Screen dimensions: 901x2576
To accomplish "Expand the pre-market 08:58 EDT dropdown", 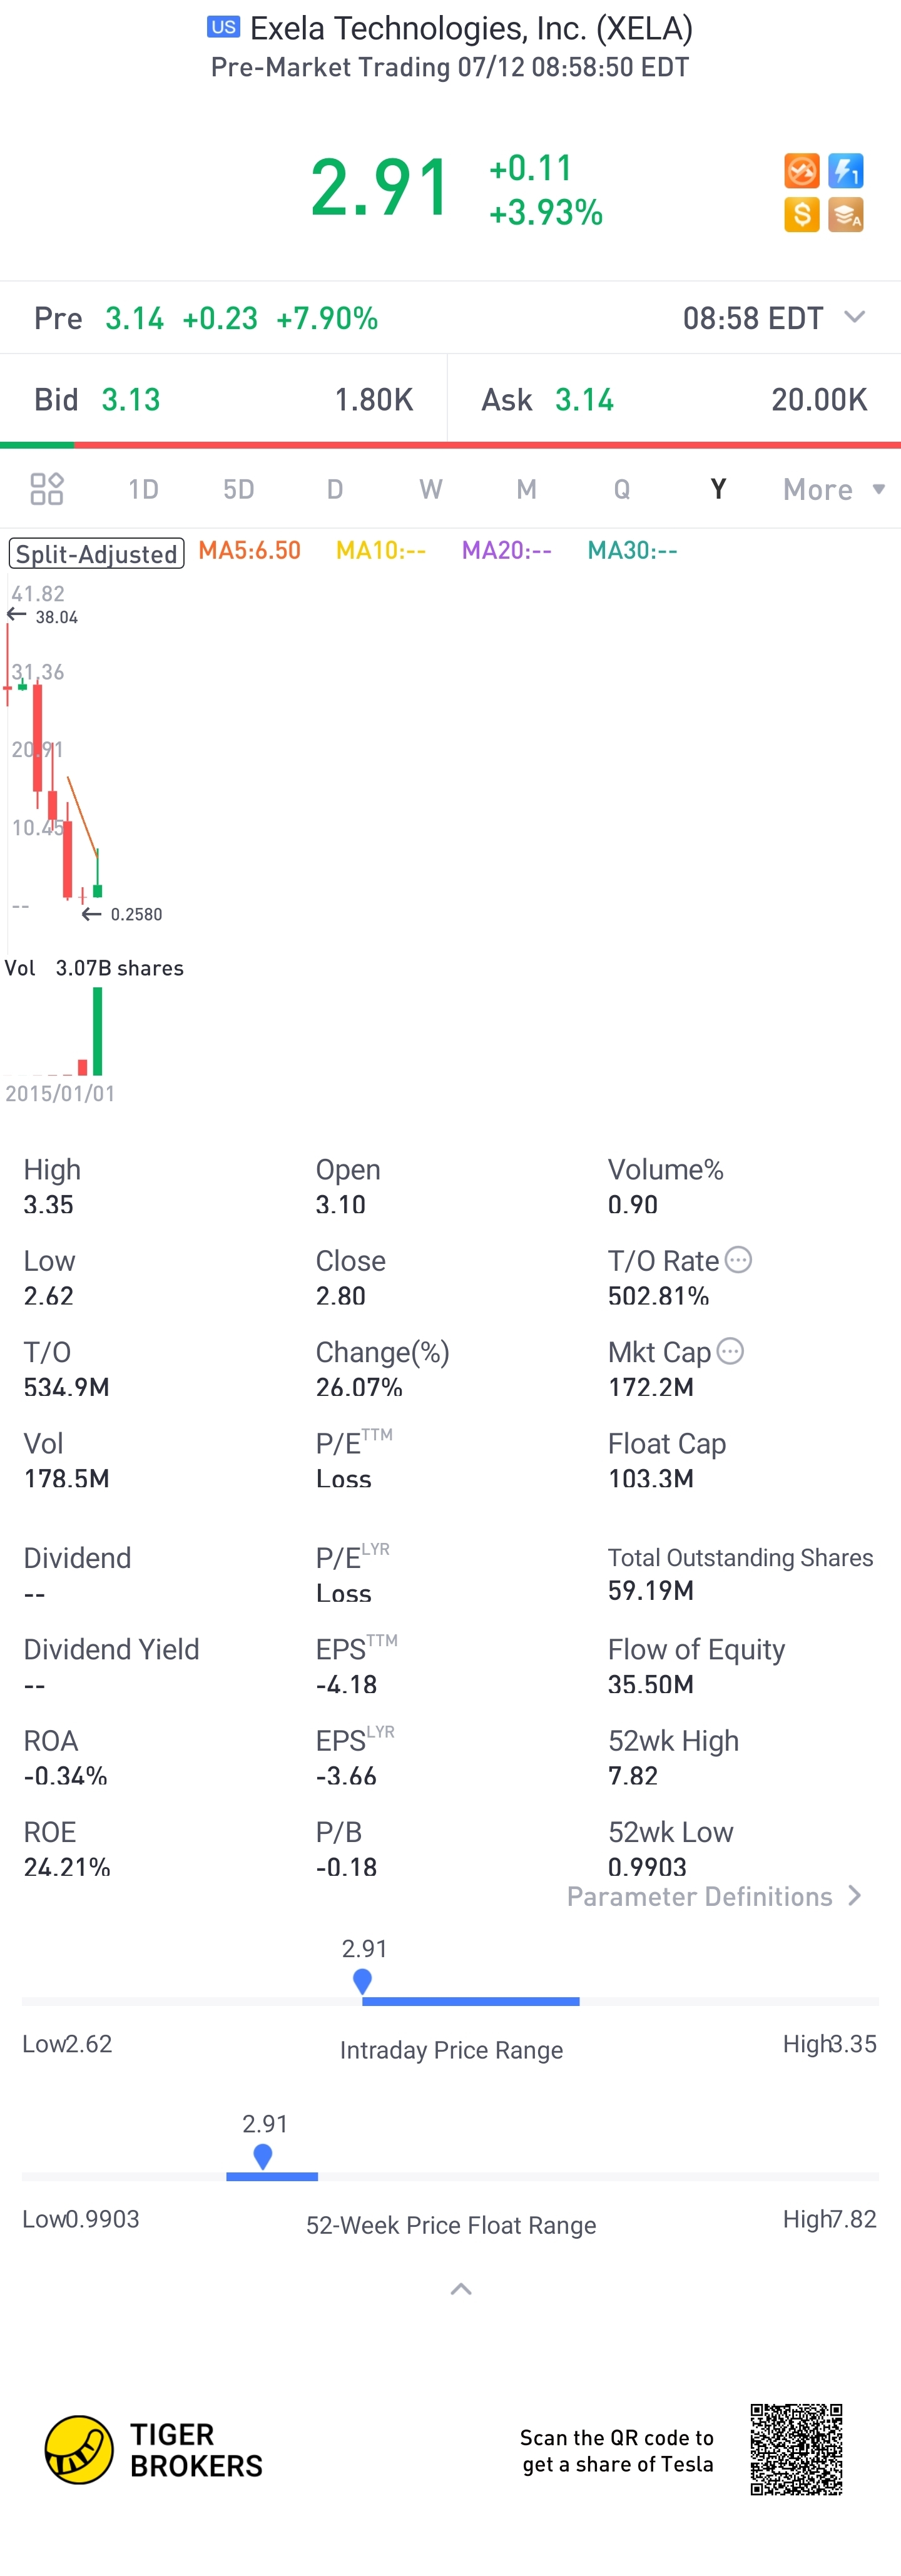I will 854,317.
